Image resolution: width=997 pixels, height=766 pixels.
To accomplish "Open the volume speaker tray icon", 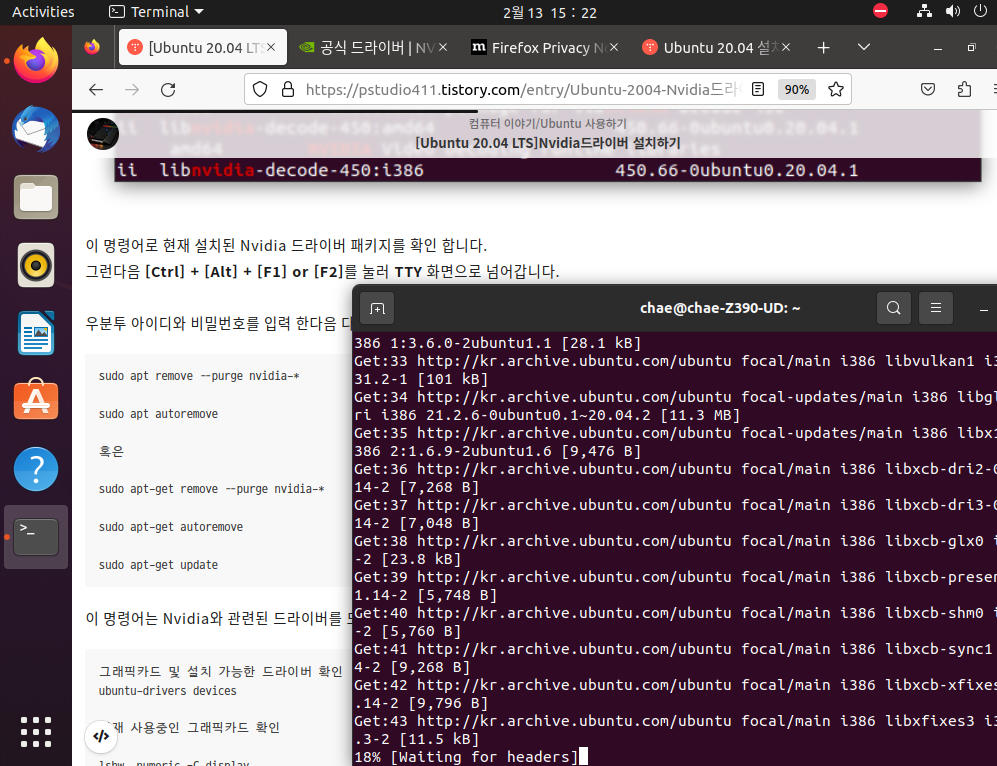I will coord(952,11).
